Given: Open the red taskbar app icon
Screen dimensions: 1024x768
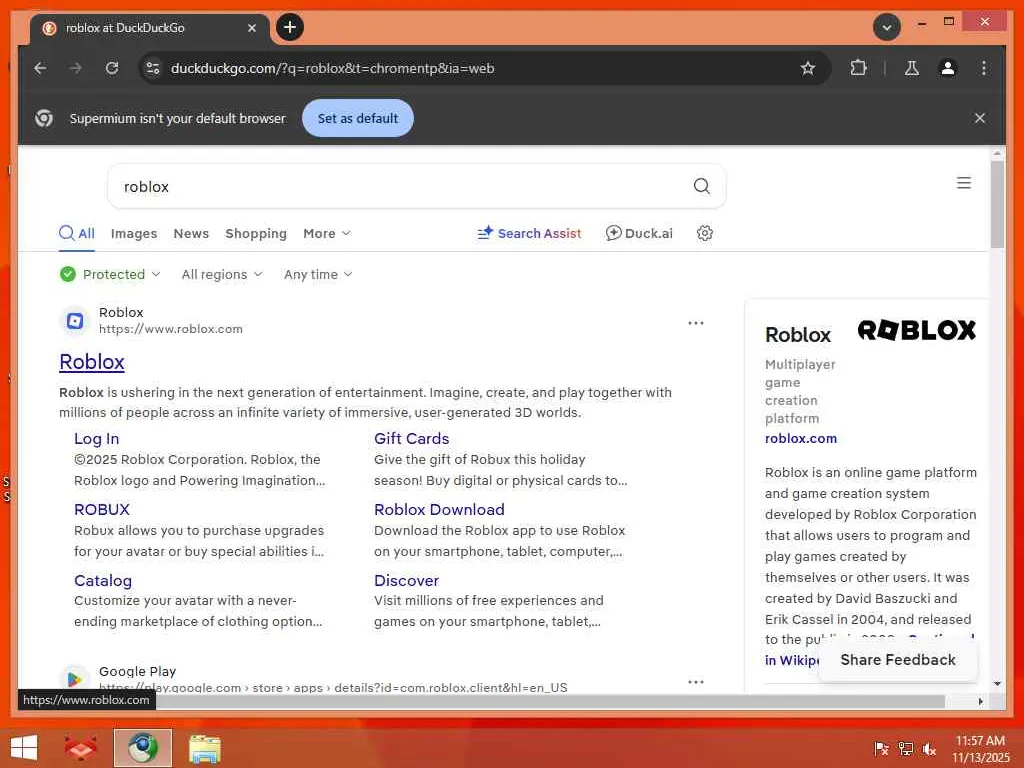Looking at the screenshot, I should point(80,748).
